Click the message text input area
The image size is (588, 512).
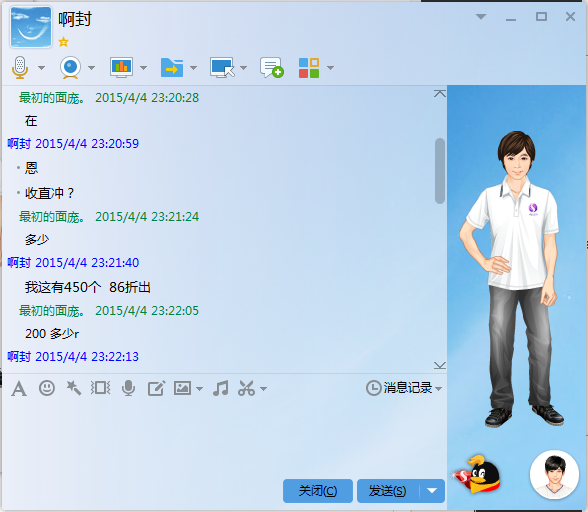224,437
